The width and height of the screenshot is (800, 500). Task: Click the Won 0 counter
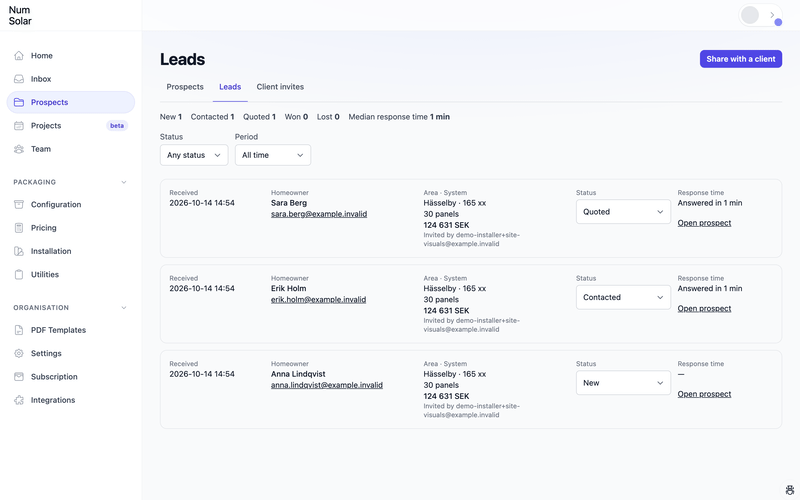pyautogui.click(x=296, y=117)
